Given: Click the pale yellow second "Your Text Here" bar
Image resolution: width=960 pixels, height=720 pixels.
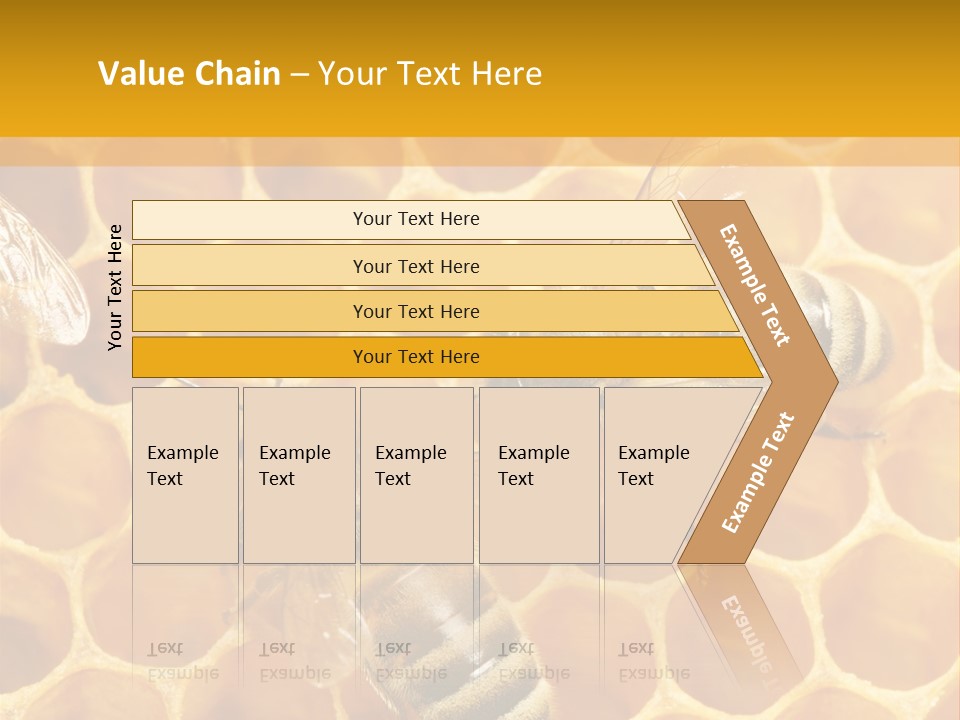Looking at the screenshot, I should [416, 266].
